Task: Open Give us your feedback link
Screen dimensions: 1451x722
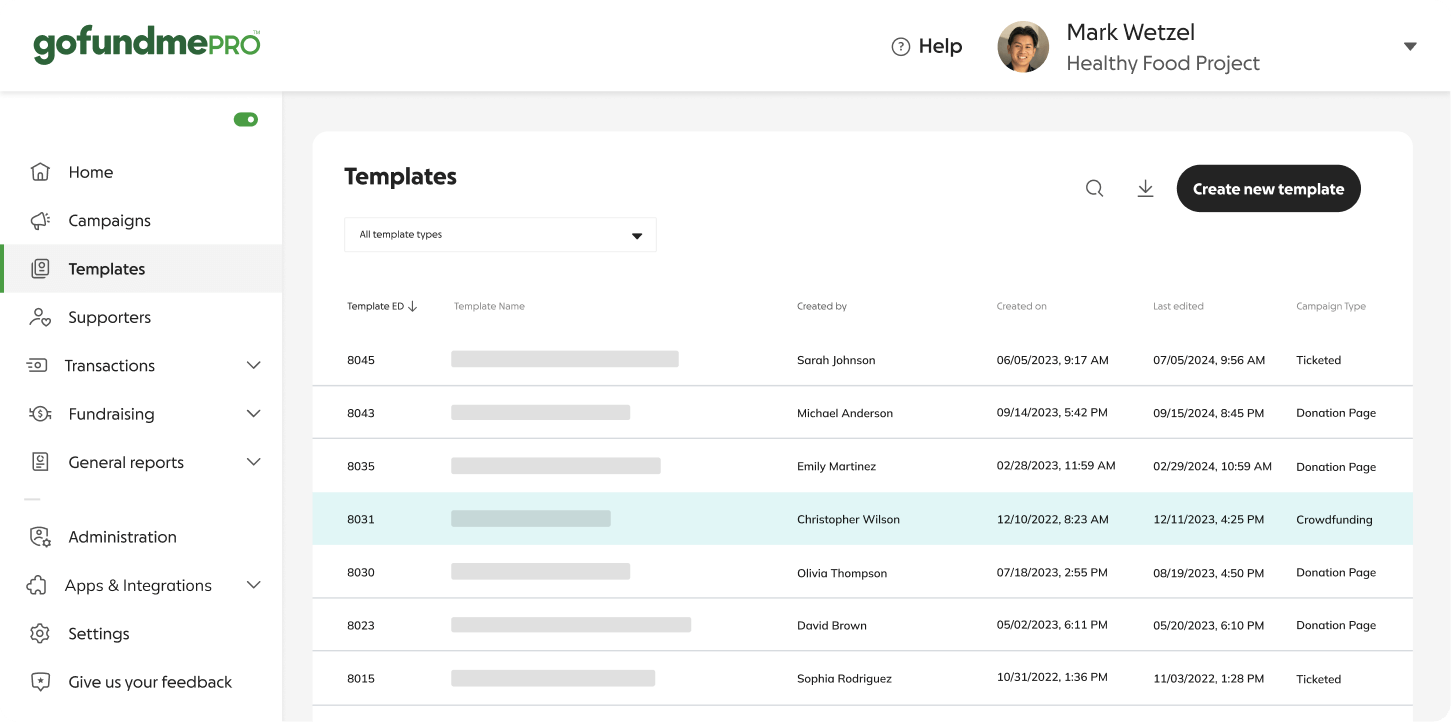Action: point(150,682)
